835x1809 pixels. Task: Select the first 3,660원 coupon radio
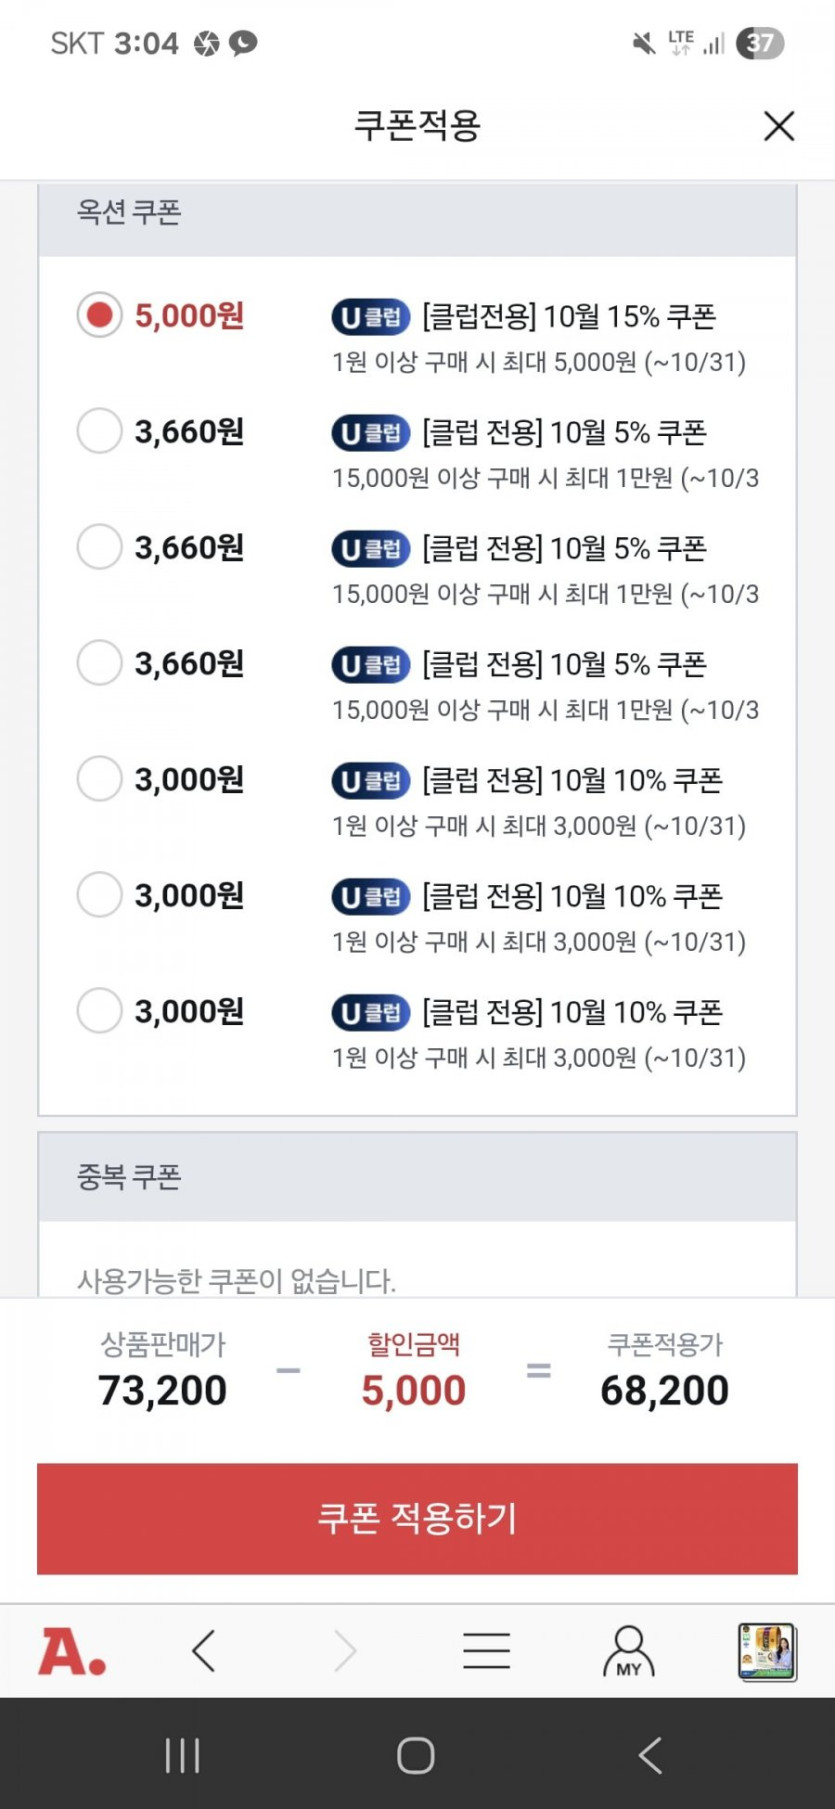pos(99,431)
